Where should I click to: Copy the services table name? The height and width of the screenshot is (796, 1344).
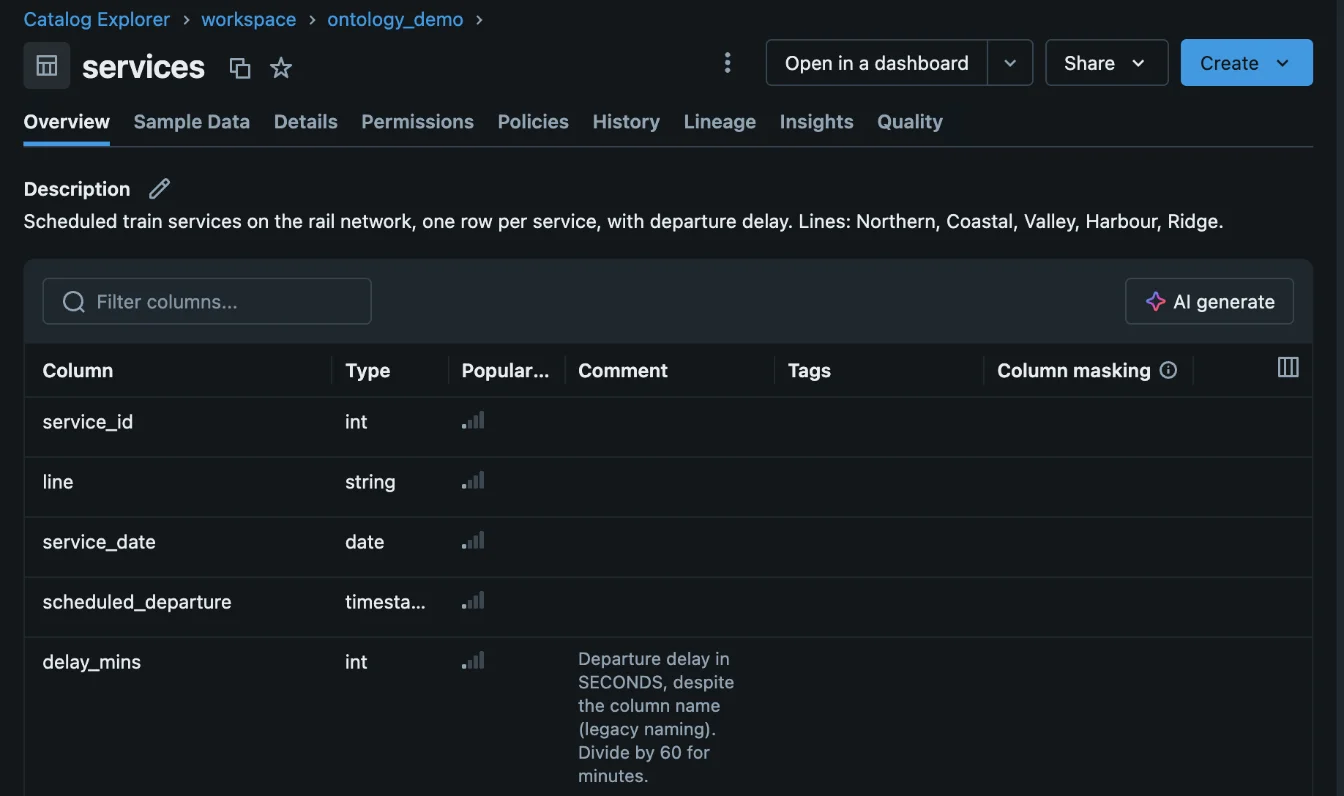tap(240, 68)
